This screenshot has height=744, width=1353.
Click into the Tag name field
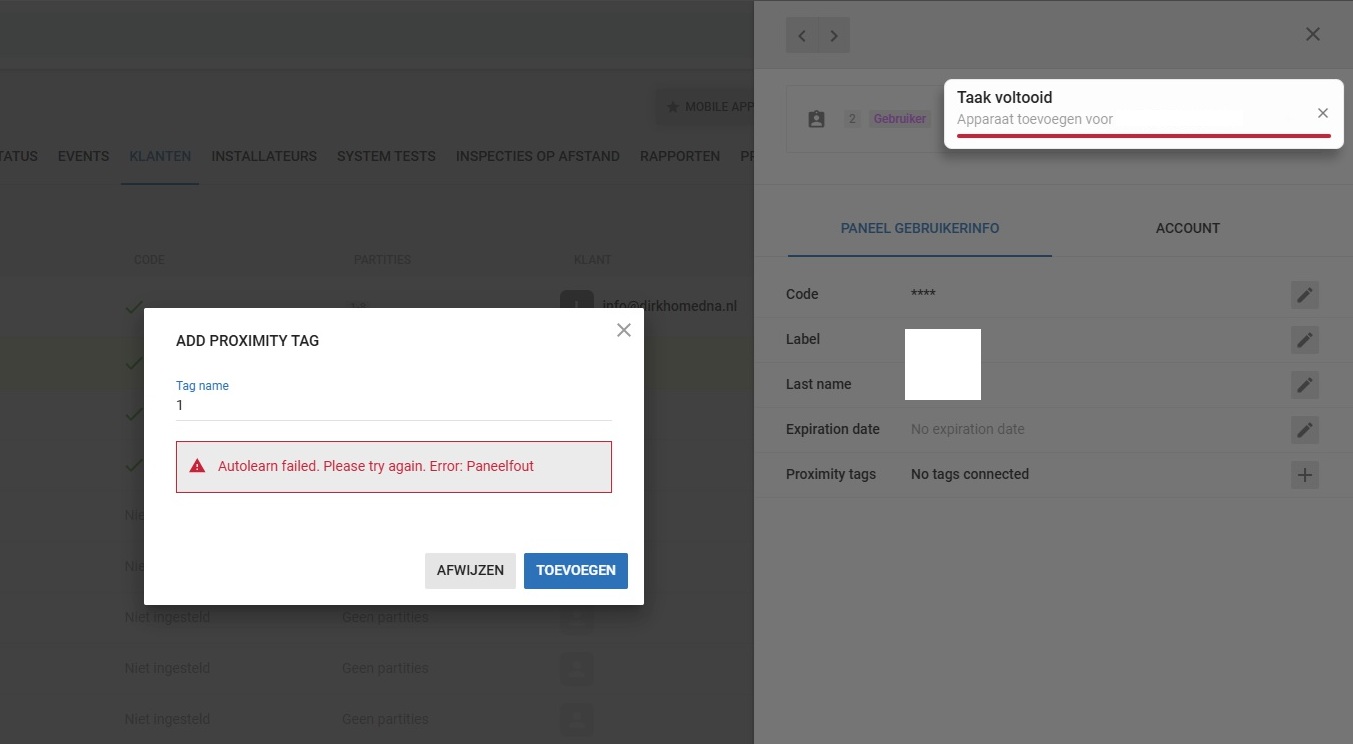[x=393, y=406]
